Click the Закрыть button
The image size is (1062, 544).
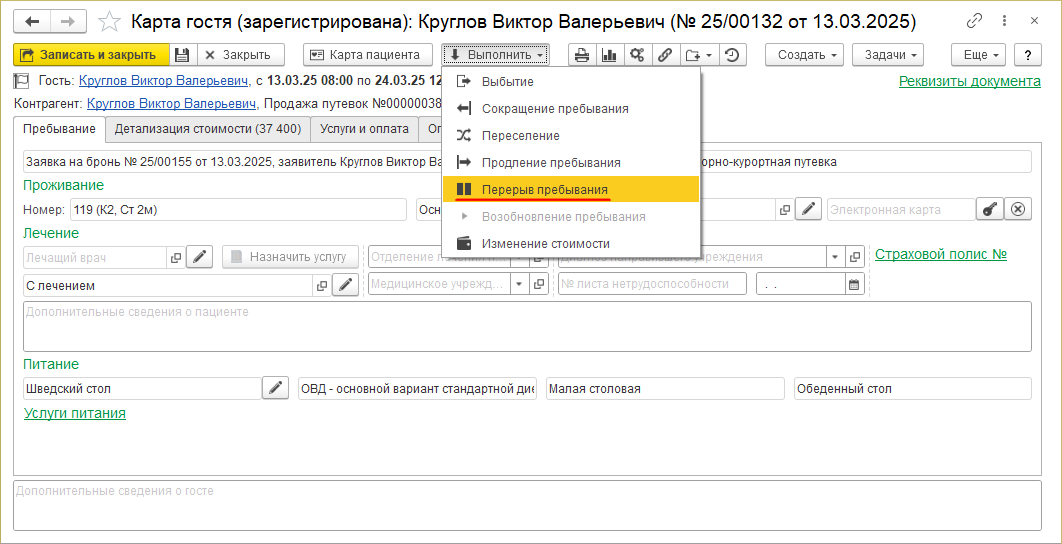(x=240, y=55)
